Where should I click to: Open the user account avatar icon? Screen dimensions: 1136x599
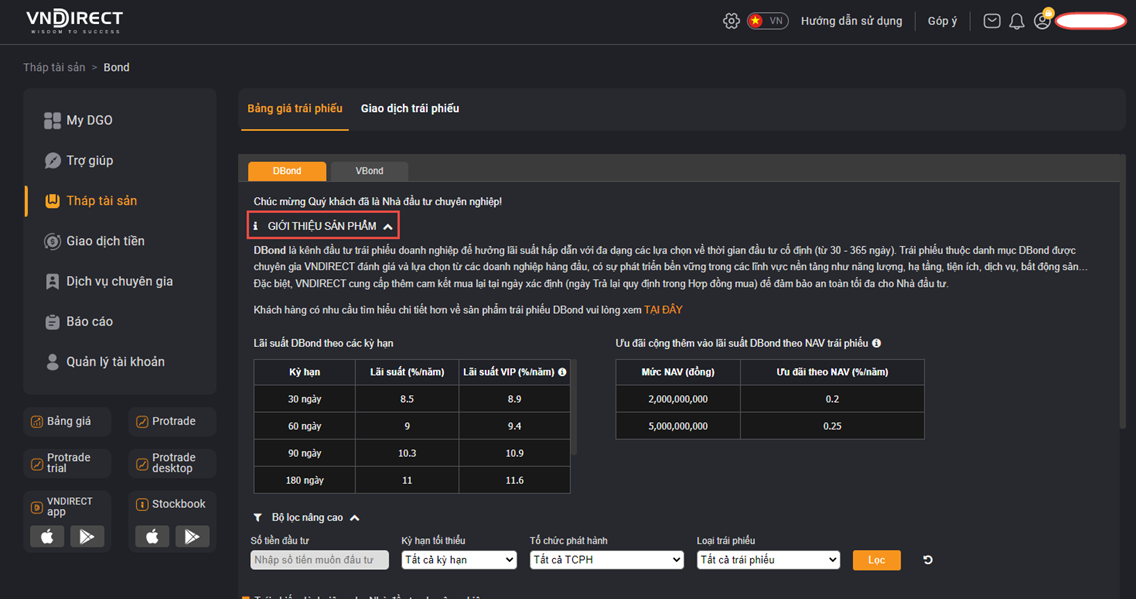click(1042, 21)
